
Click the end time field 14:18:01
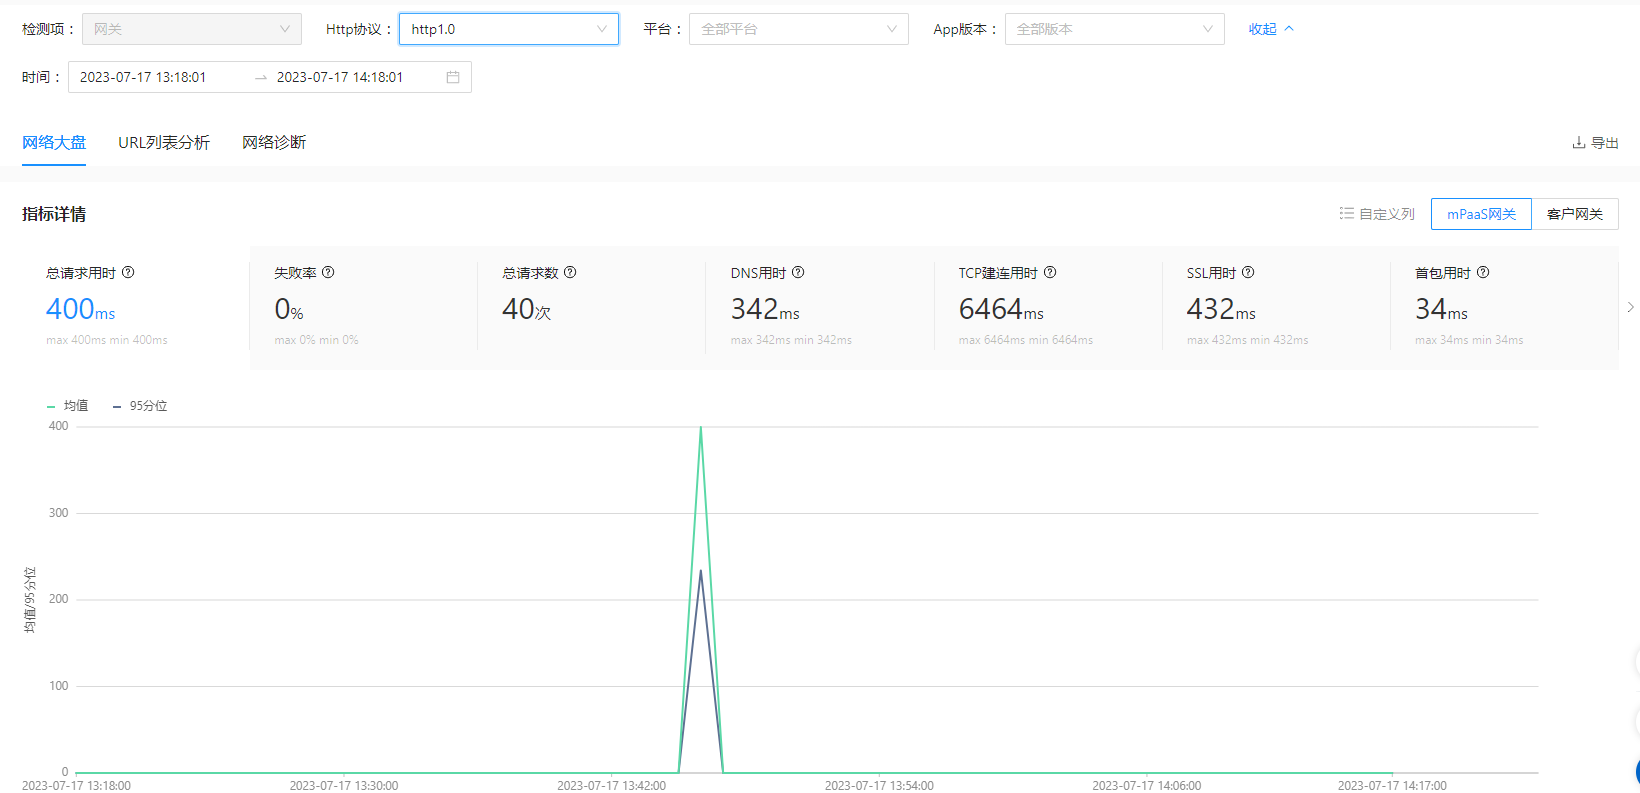(x=340, y=77)
